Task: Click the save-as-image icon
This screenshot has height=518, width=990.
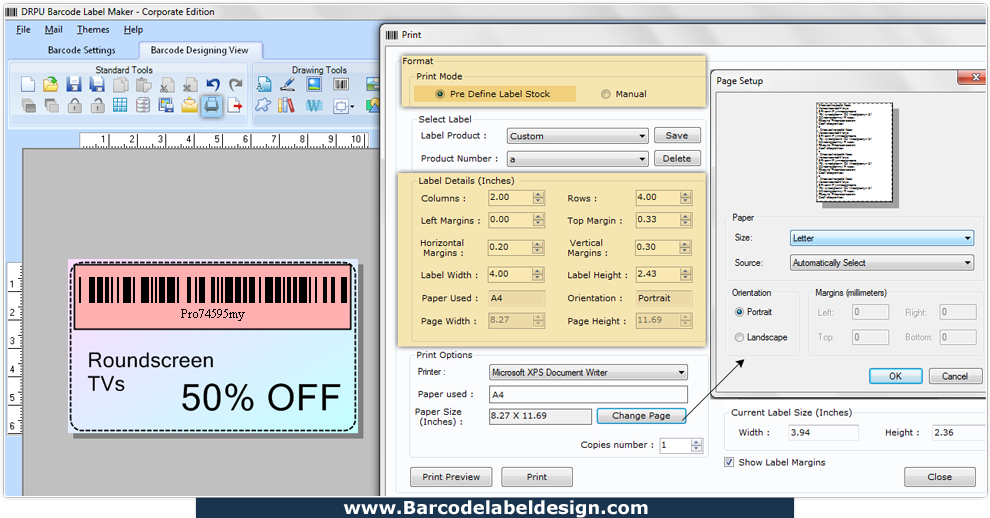Action: click(x=167, y=105)
